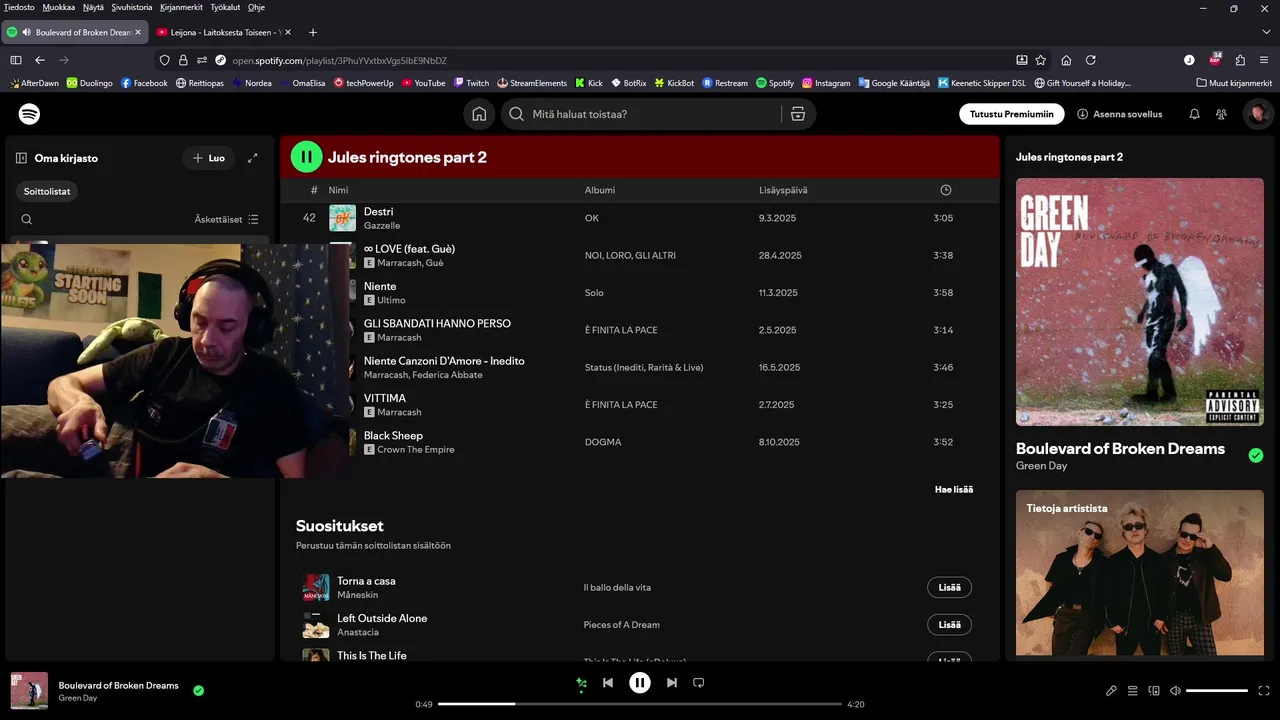Open the Twitch bookmark
The image size is (1280, 720).
click(471, 83)
